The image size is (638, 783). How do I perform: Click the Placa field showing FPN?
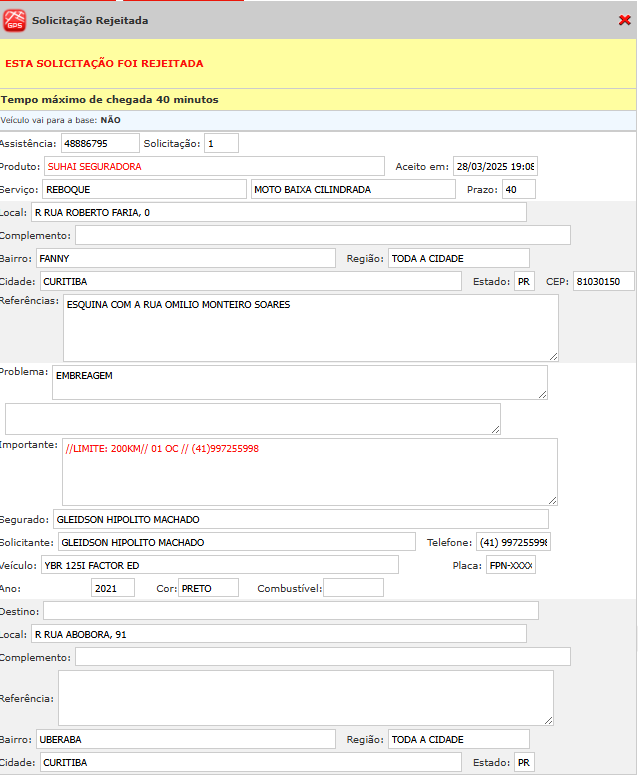click(x=511, y=565)
